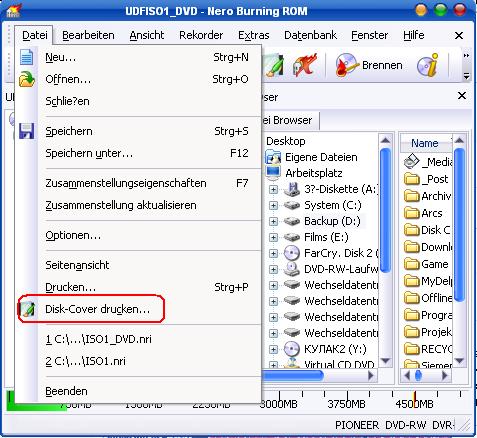Expand the Diskette (A:) drive node
Viewport: 477px width, 438px height.
(x=273, y=189)
